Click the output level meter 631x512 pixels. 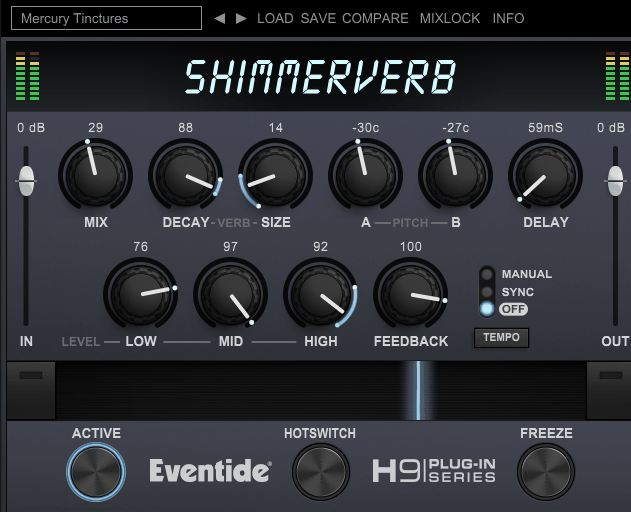[x=618, y=76]
